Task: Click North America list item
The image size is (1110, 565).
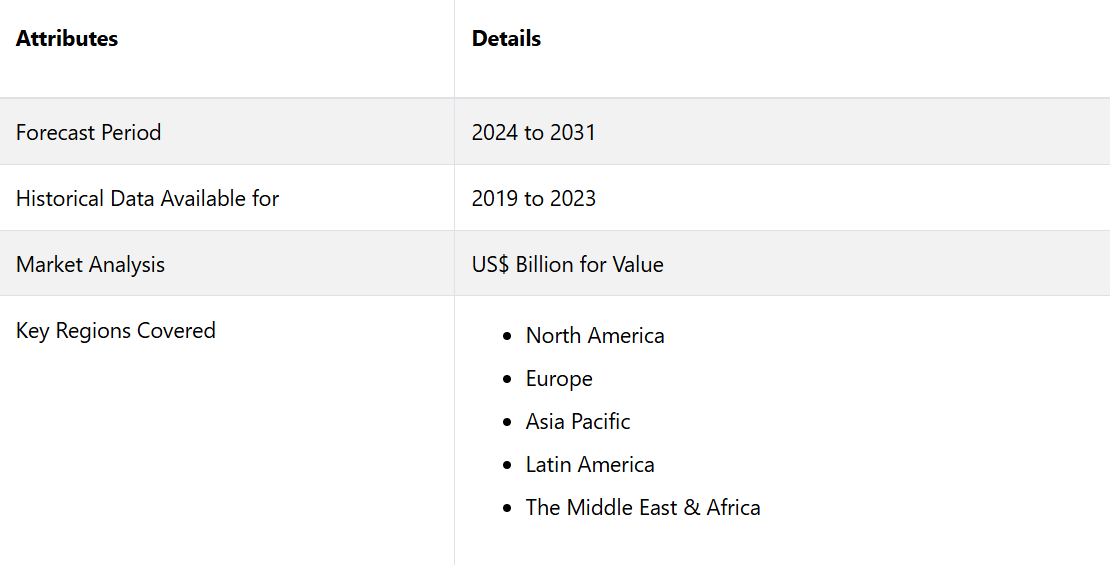Action: (595, 336)
